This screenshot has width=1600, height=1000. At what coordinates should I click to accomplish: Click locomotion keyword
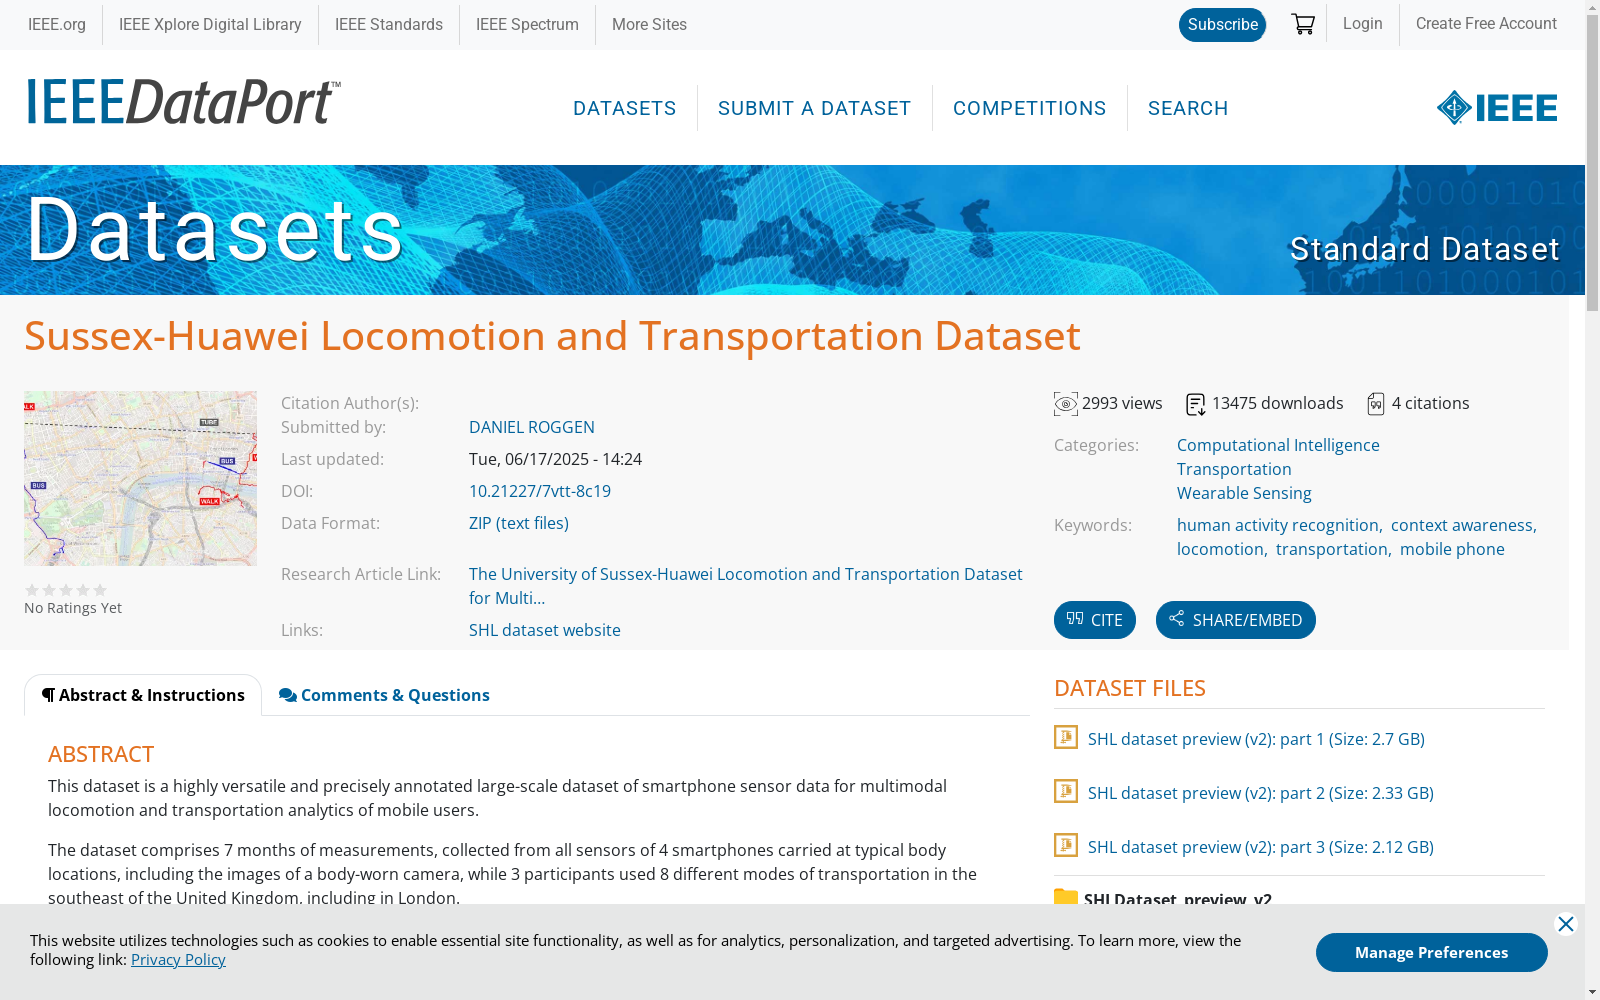point(1220,549)
